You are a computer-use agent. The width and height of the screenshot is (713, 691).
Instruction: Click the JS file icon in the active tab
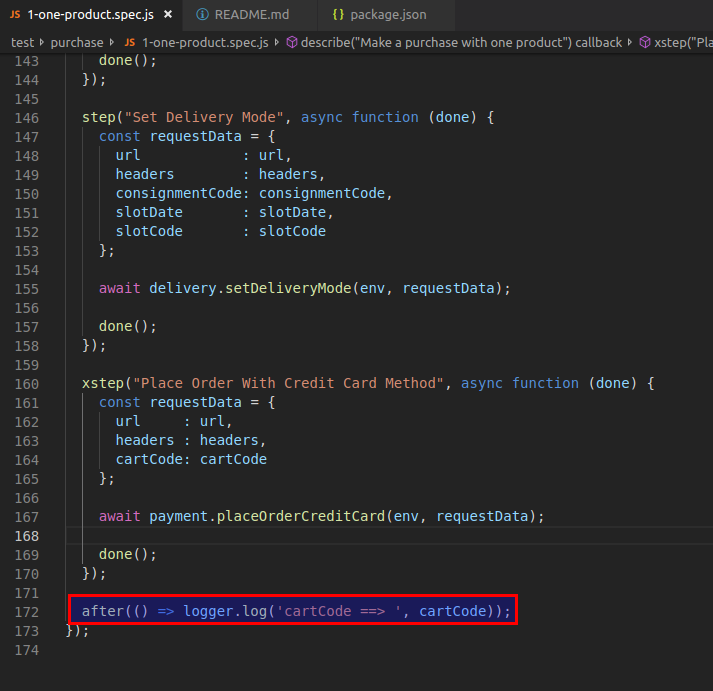pos(15,15)
